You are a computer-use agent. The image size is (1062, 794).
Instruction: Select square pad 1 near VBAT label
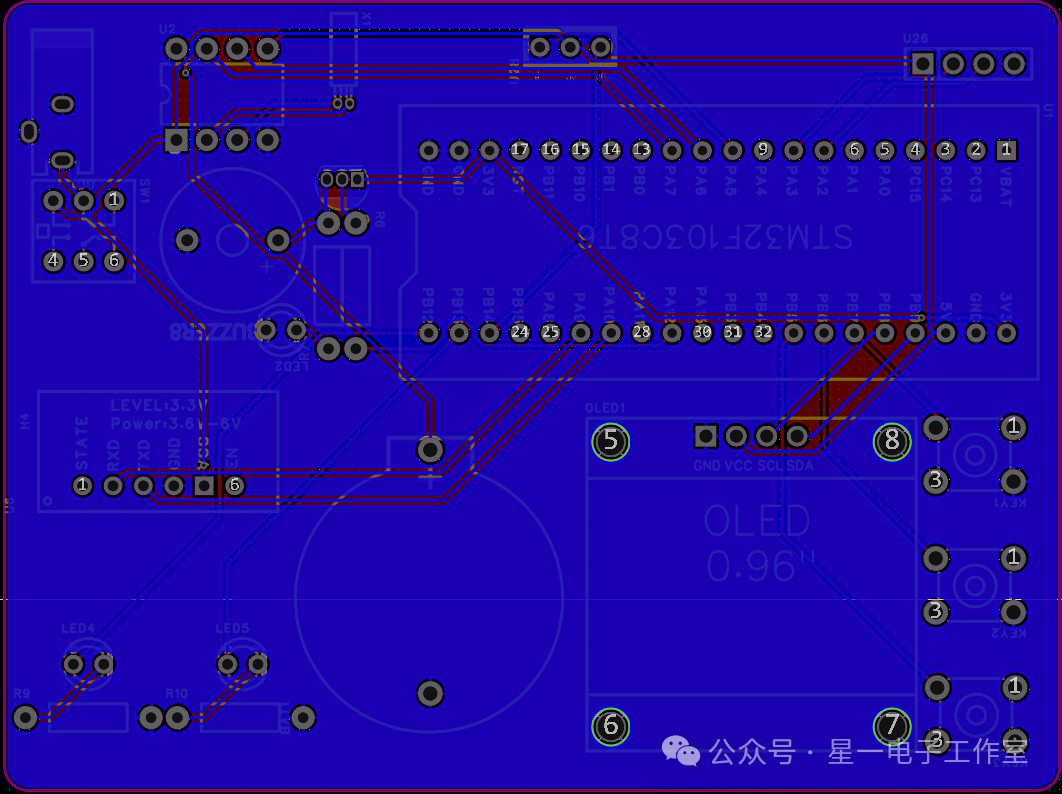pos(1006,150)
